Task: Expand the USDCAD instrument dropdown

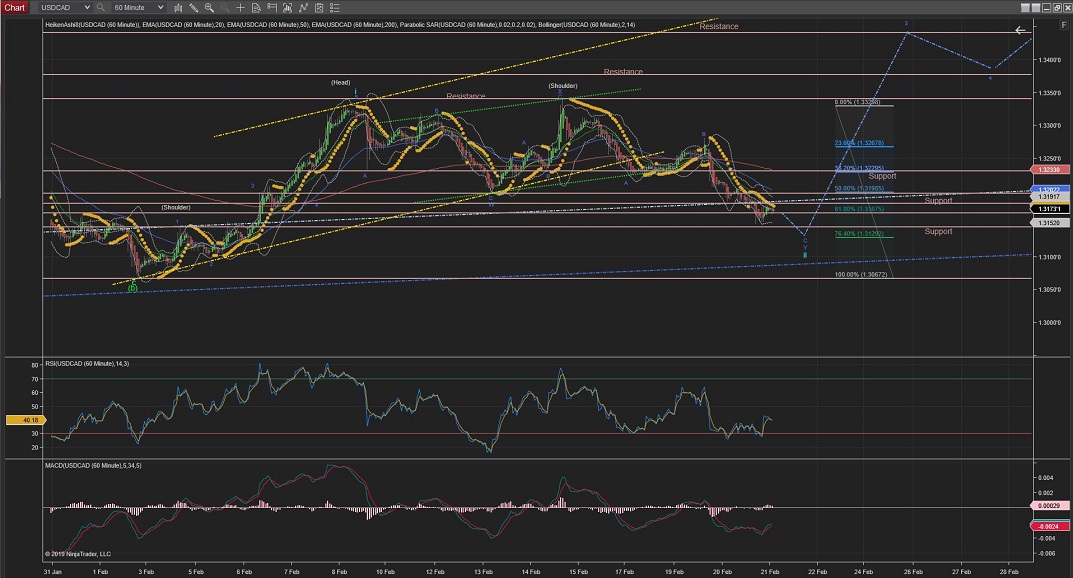Action: coord(85,7)
